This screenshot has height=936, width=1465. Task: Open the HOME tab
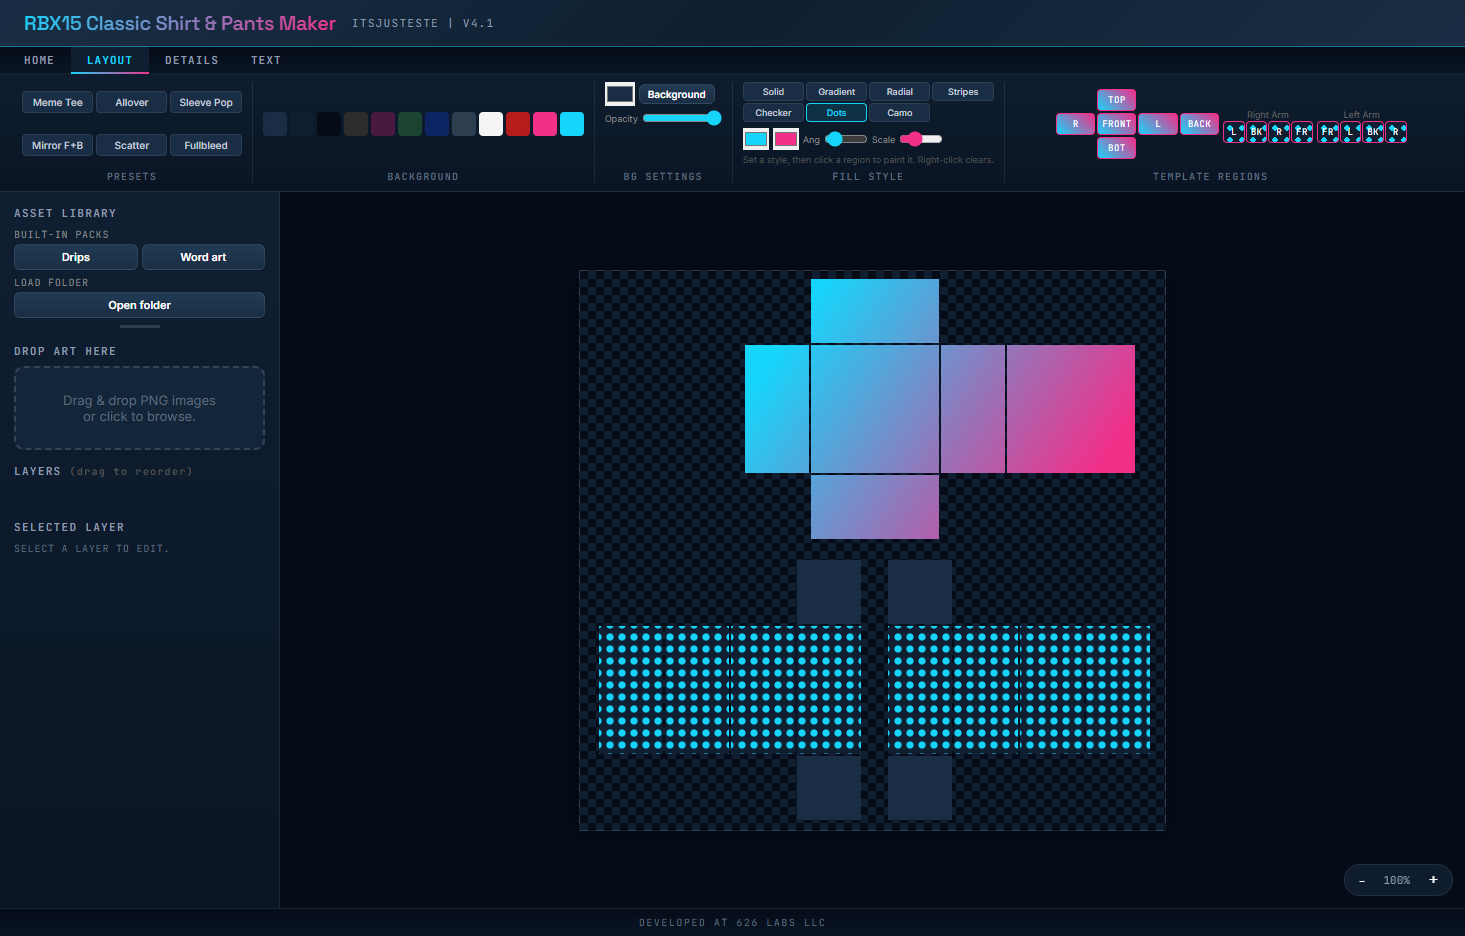pos(39,61)
